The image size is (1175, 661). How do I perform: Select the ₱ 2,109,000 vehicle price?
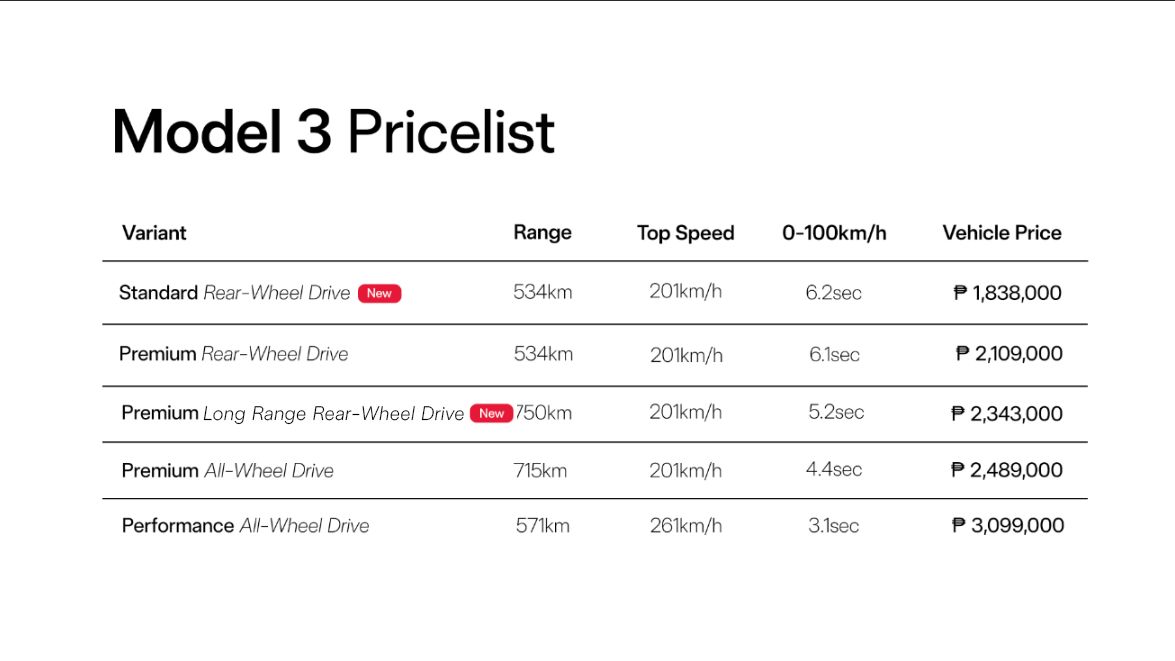[1008, 354]
